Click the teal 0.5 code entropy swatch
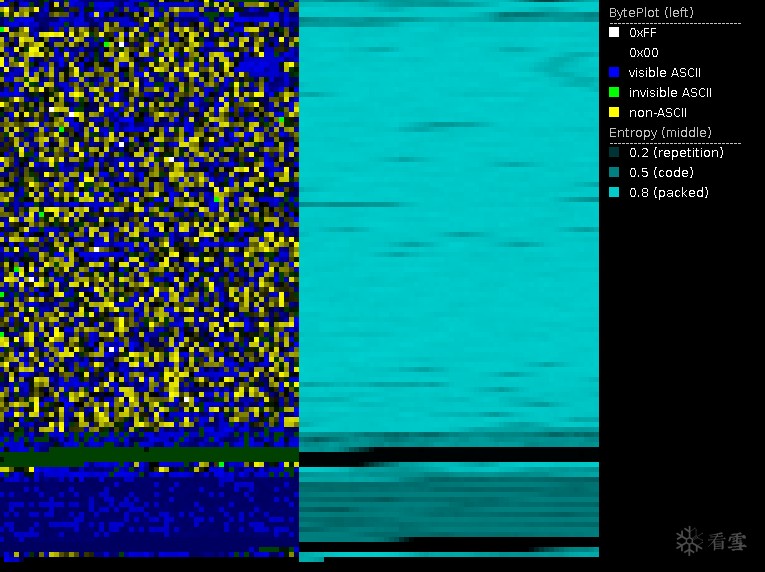Viewport: 765px width, 572px height. (x=614, y=172)
